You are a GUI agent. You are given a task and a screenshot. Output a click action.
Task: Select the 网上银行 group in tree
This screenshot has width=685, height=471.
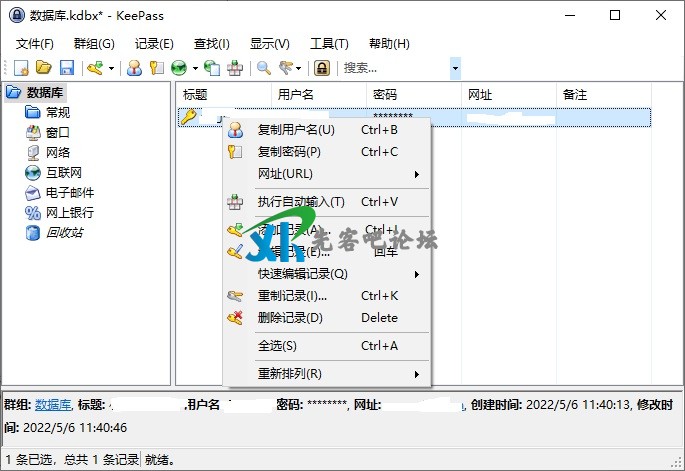70,213
